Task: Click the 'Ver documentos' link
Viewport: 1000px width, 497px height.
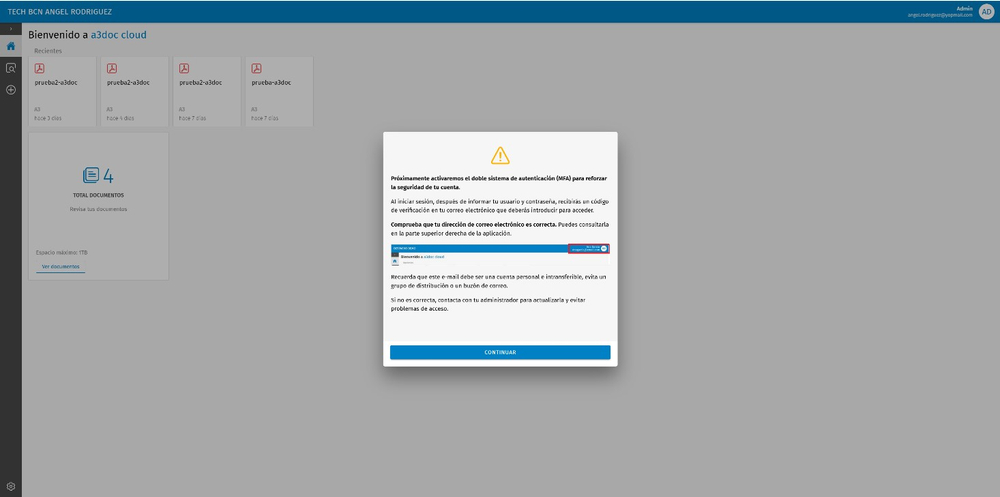Action: pos(61,267)
